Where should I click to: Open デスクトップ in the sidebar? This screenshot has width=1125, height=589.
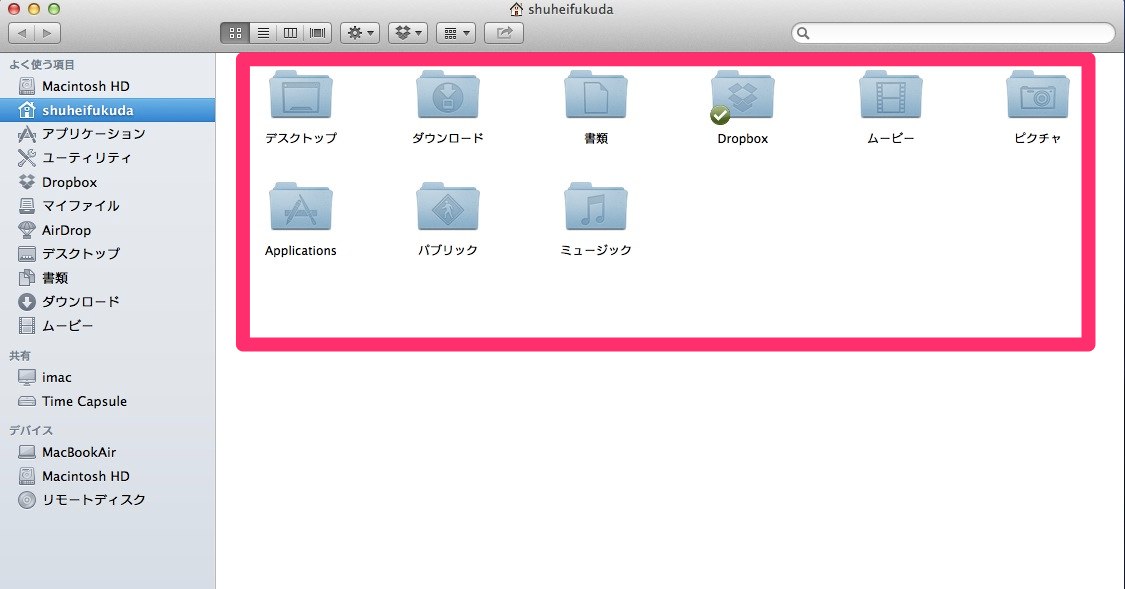click(108, 254)
